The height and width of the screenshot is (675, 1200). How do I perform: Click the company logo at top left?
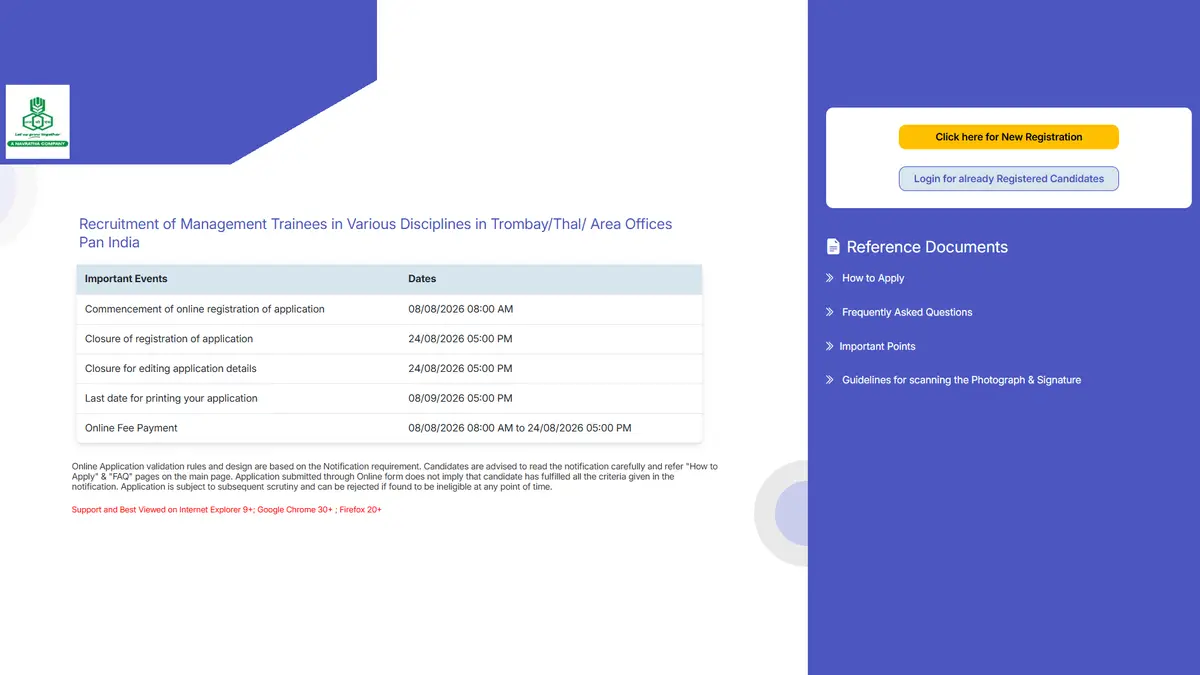(38, 122)
